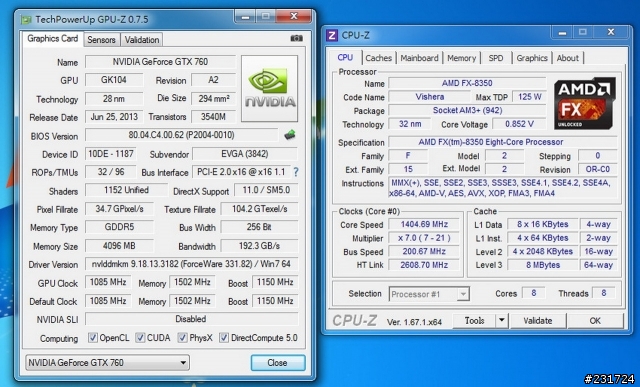Click the Technology value 28 nm
640x387 pixels.
click(113, 98)
